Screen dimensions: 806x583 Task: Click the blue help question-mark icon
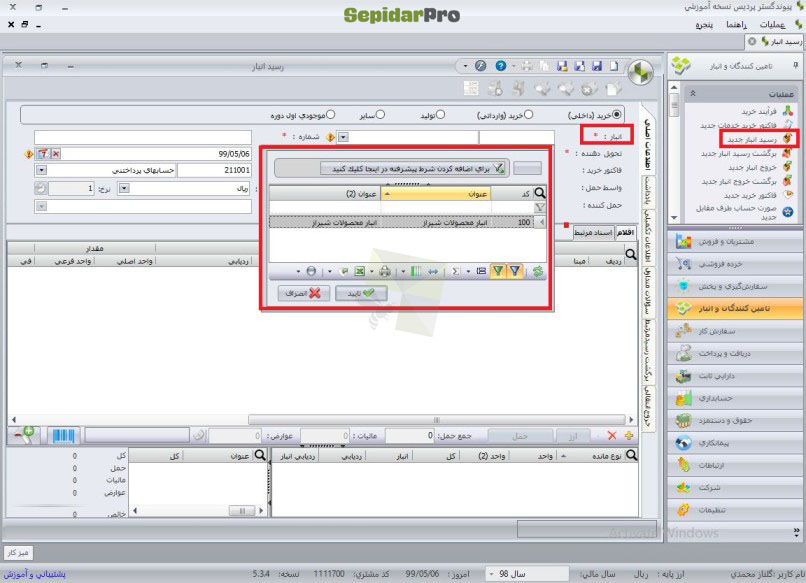pos(500,66)
